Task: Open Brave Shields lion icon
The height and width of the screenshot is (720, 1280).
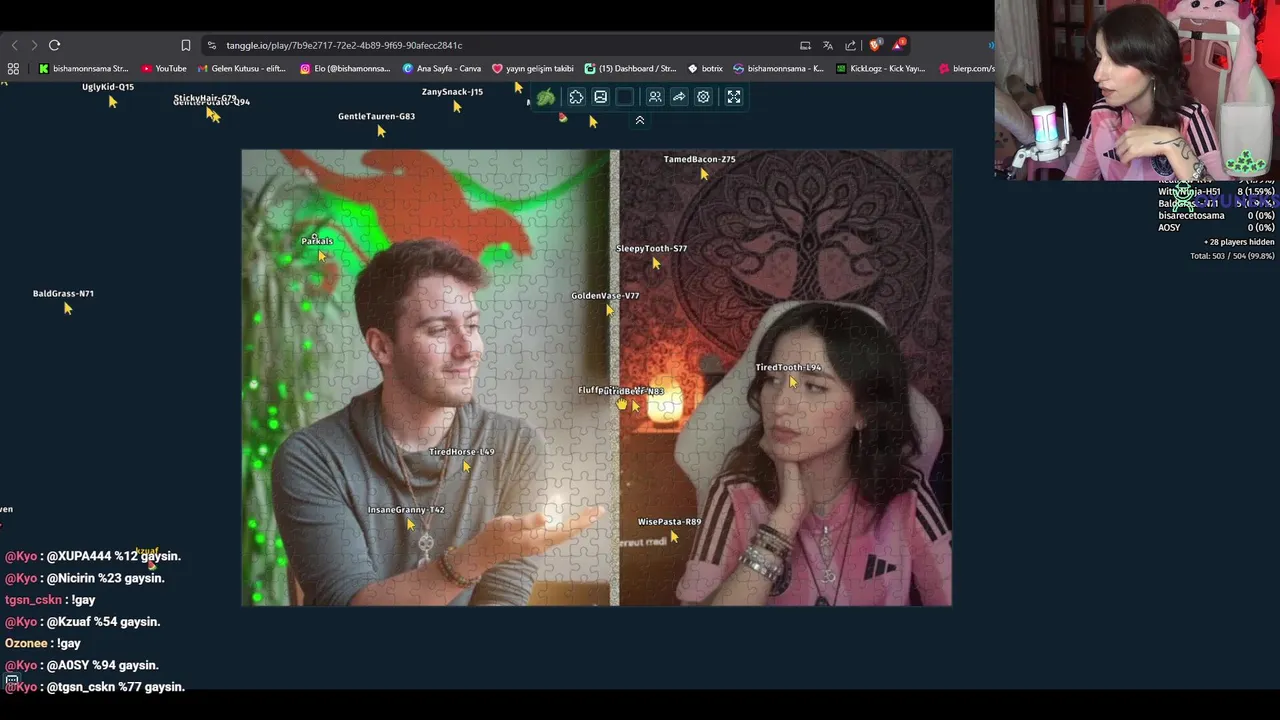Action: [875, 45]
